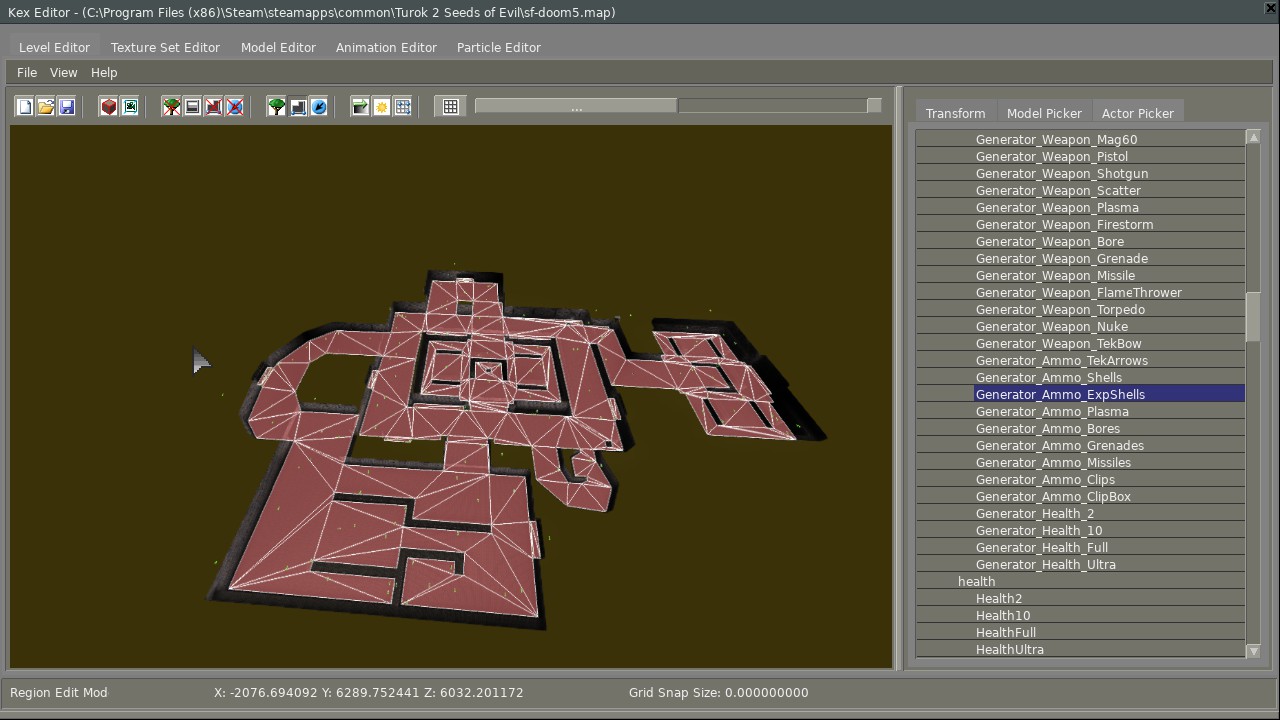Switch to the Texture Set Editor tab
This screenshot has width=1280, height=720.
[x=165, y=48]
